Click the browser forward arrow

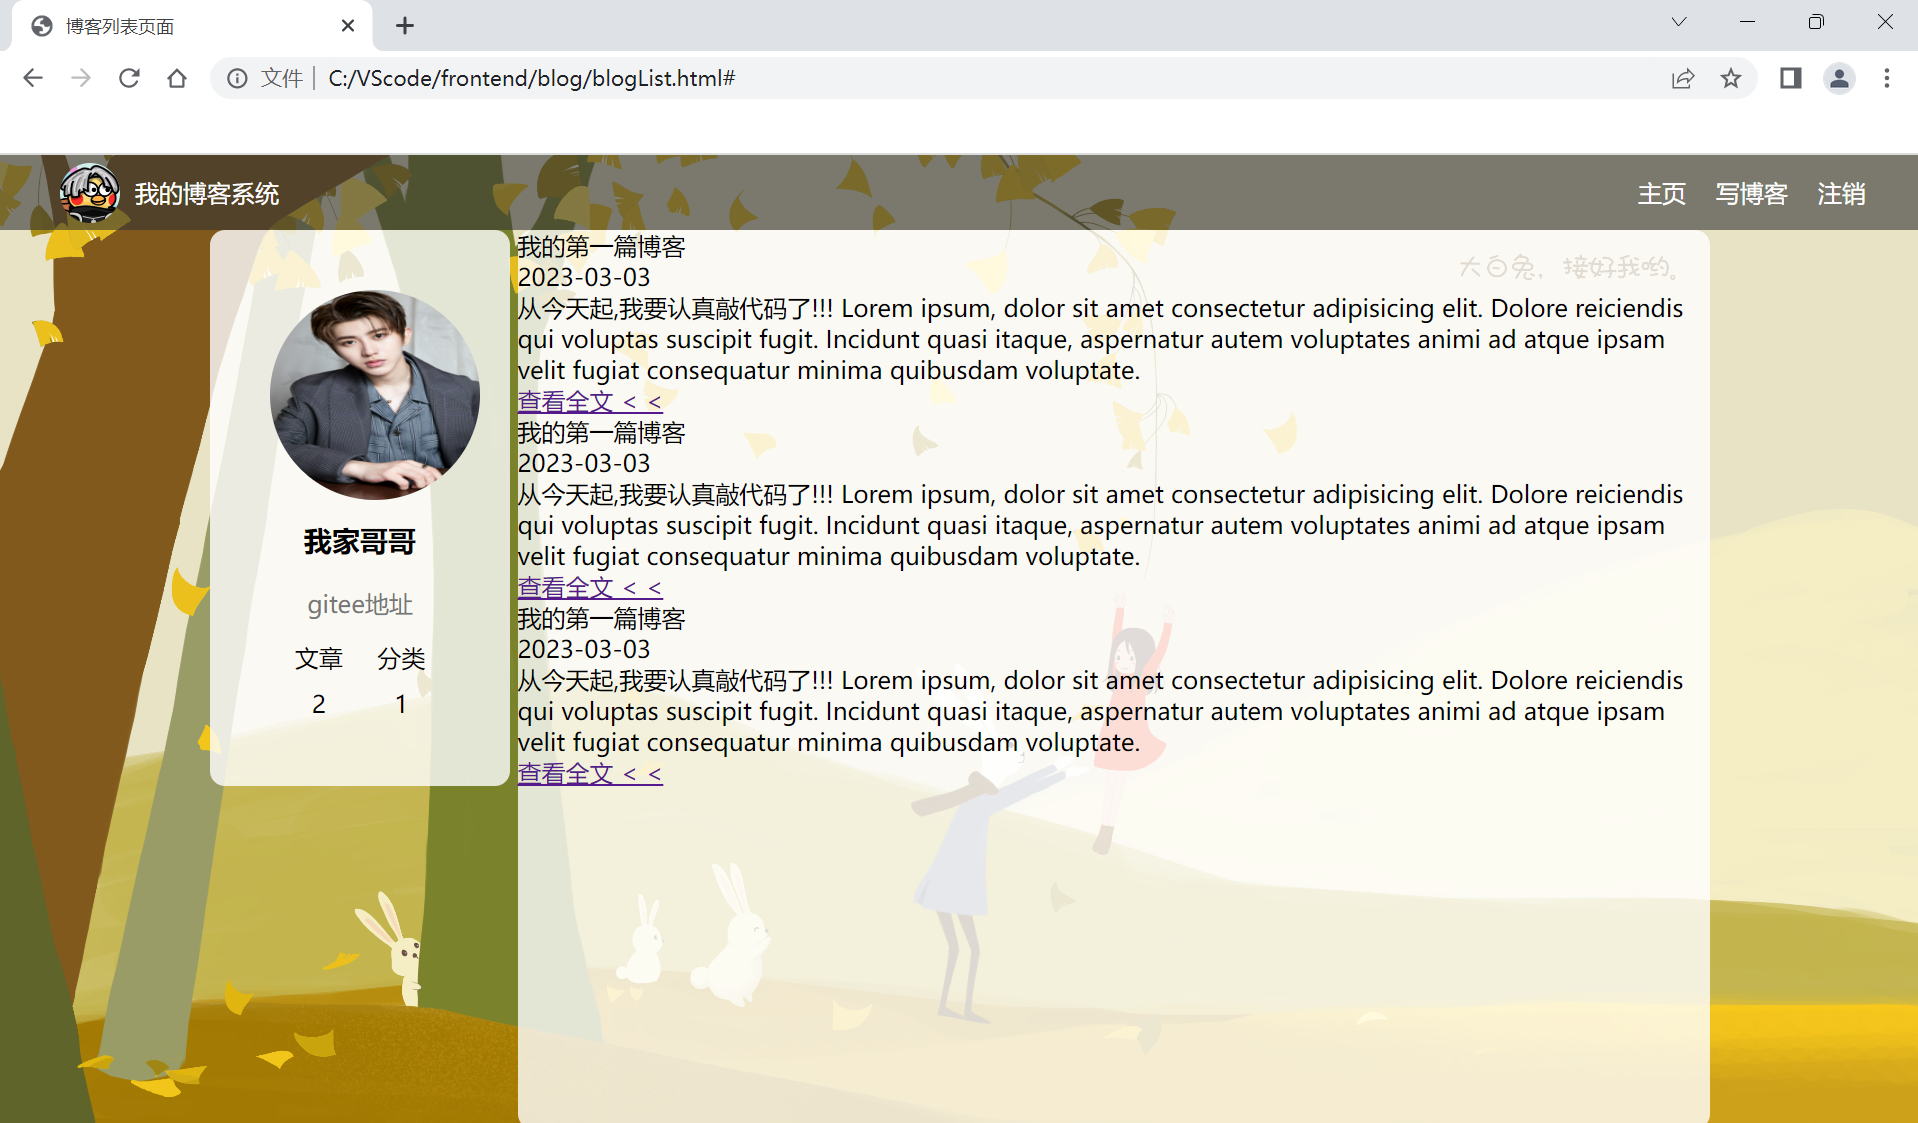point(81,78)
